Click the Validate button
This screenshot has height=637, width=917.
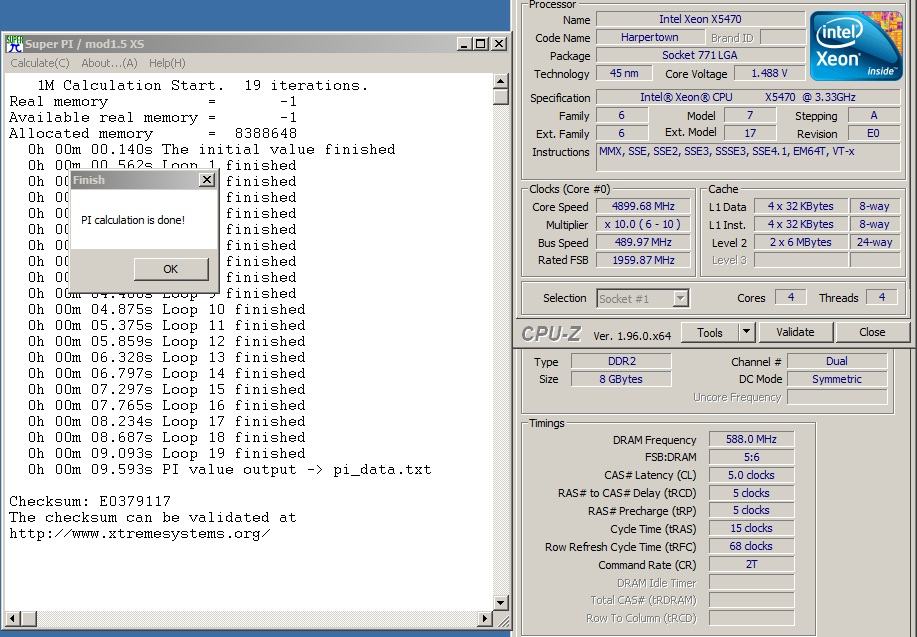click(795, 332)
